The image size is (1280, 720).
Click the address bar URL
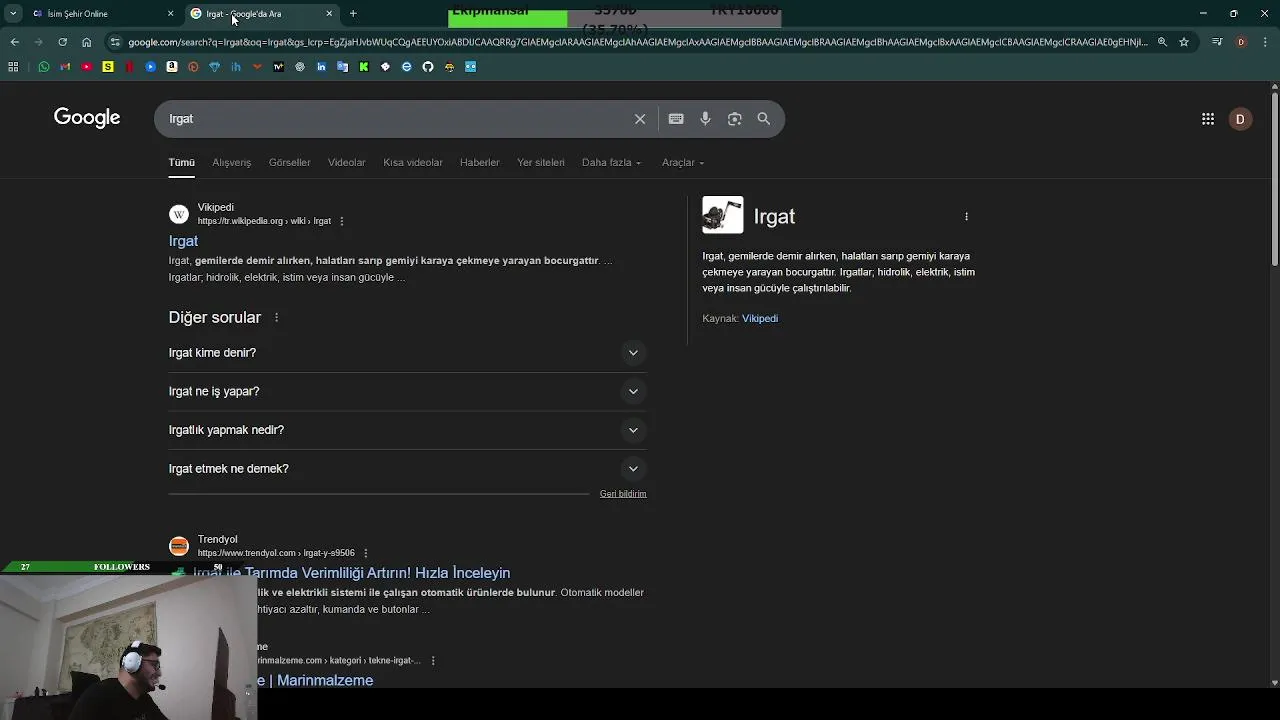coord(636,42)
